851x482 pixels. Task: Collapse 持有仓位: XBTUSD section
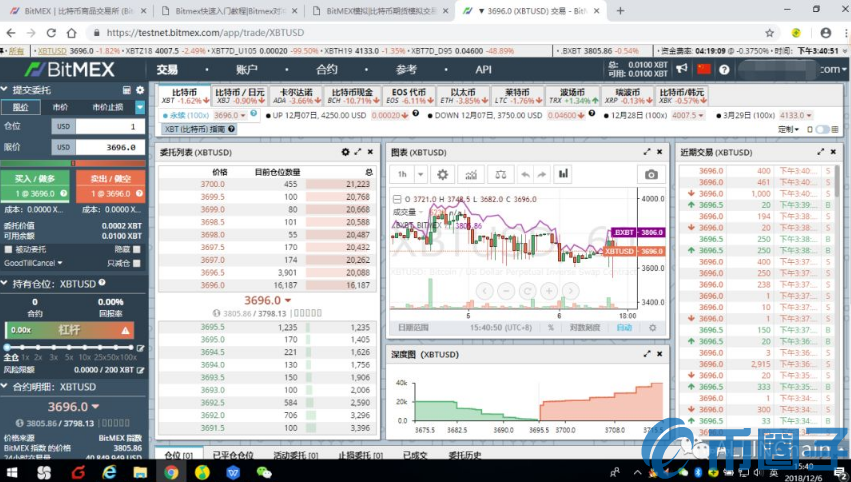coord(4,283)
